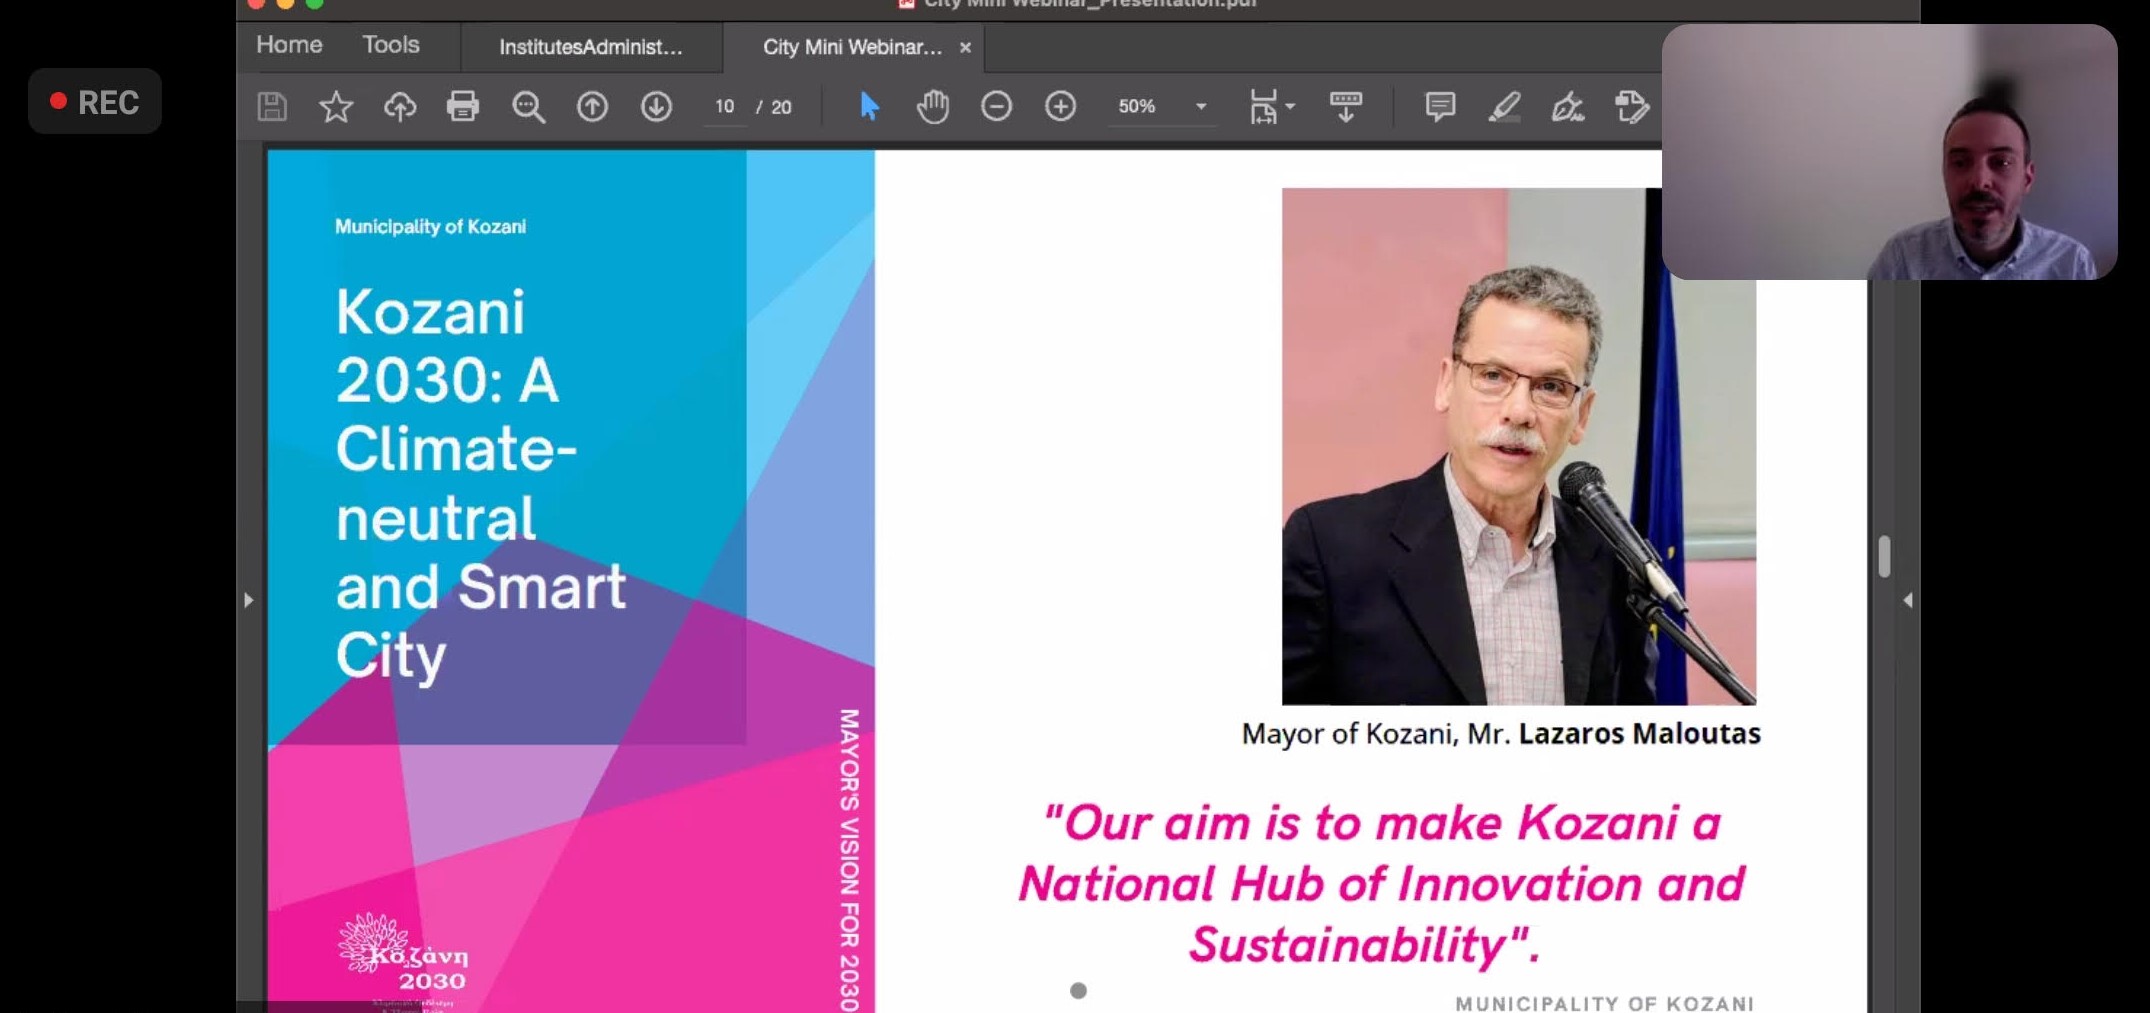The image size is (2150, 1013).
Task: Open the find text magnifier tool
Action: pos(528,106)
